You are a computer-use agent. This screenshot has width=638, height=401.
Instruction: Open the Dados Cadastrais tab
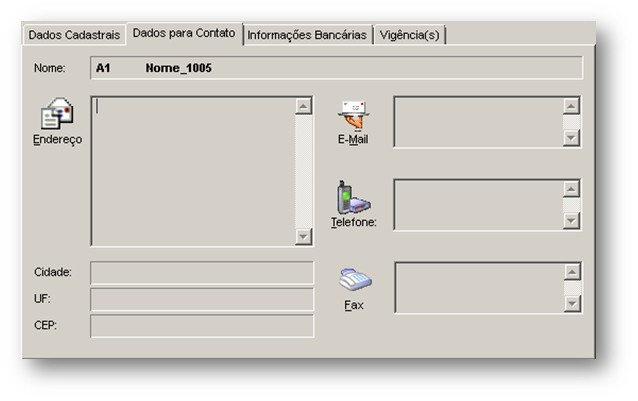tap(75, 34)
